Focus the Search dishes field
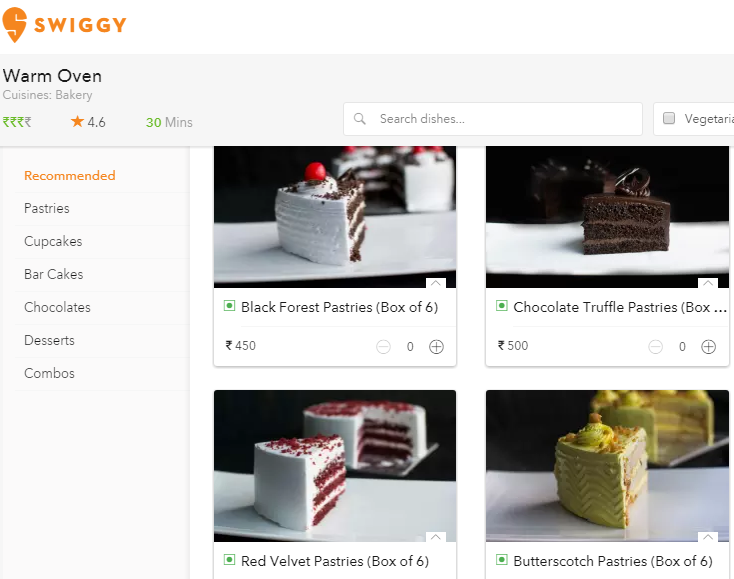 point(492,119)
